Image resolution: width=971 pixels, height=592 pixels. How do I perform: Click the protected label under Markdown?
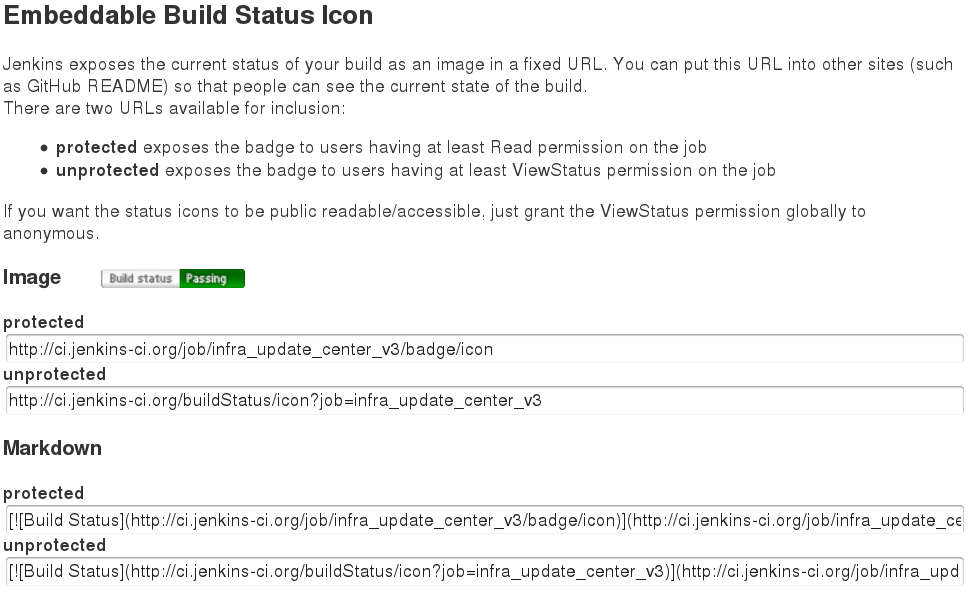44,493
